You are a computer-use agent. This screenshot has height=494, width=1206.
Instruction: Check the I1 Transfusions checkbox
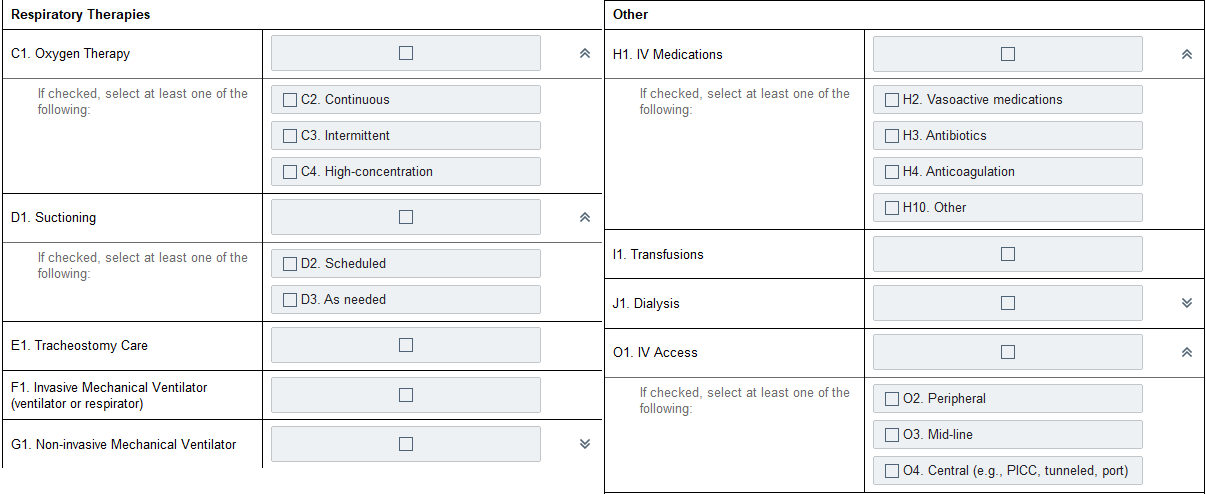coord(1008,254)
